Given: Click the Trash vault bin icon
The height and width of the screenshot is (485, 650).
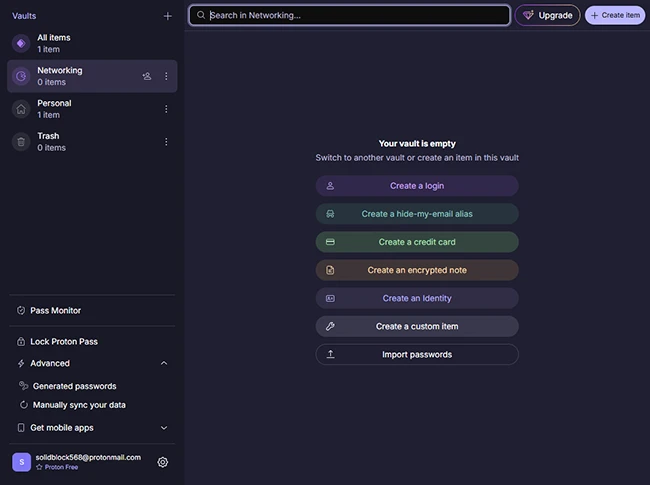Looking at the screenshot, I should click(x=21, y=142).
